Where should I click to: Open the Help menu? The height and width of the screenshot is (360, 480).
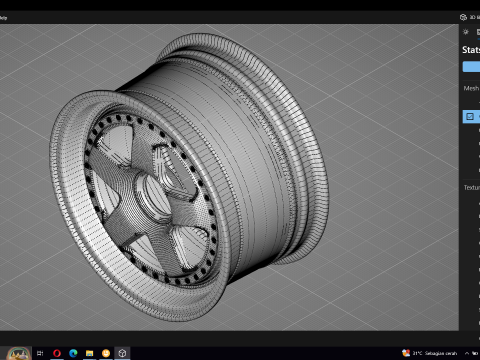coord(3,18)
